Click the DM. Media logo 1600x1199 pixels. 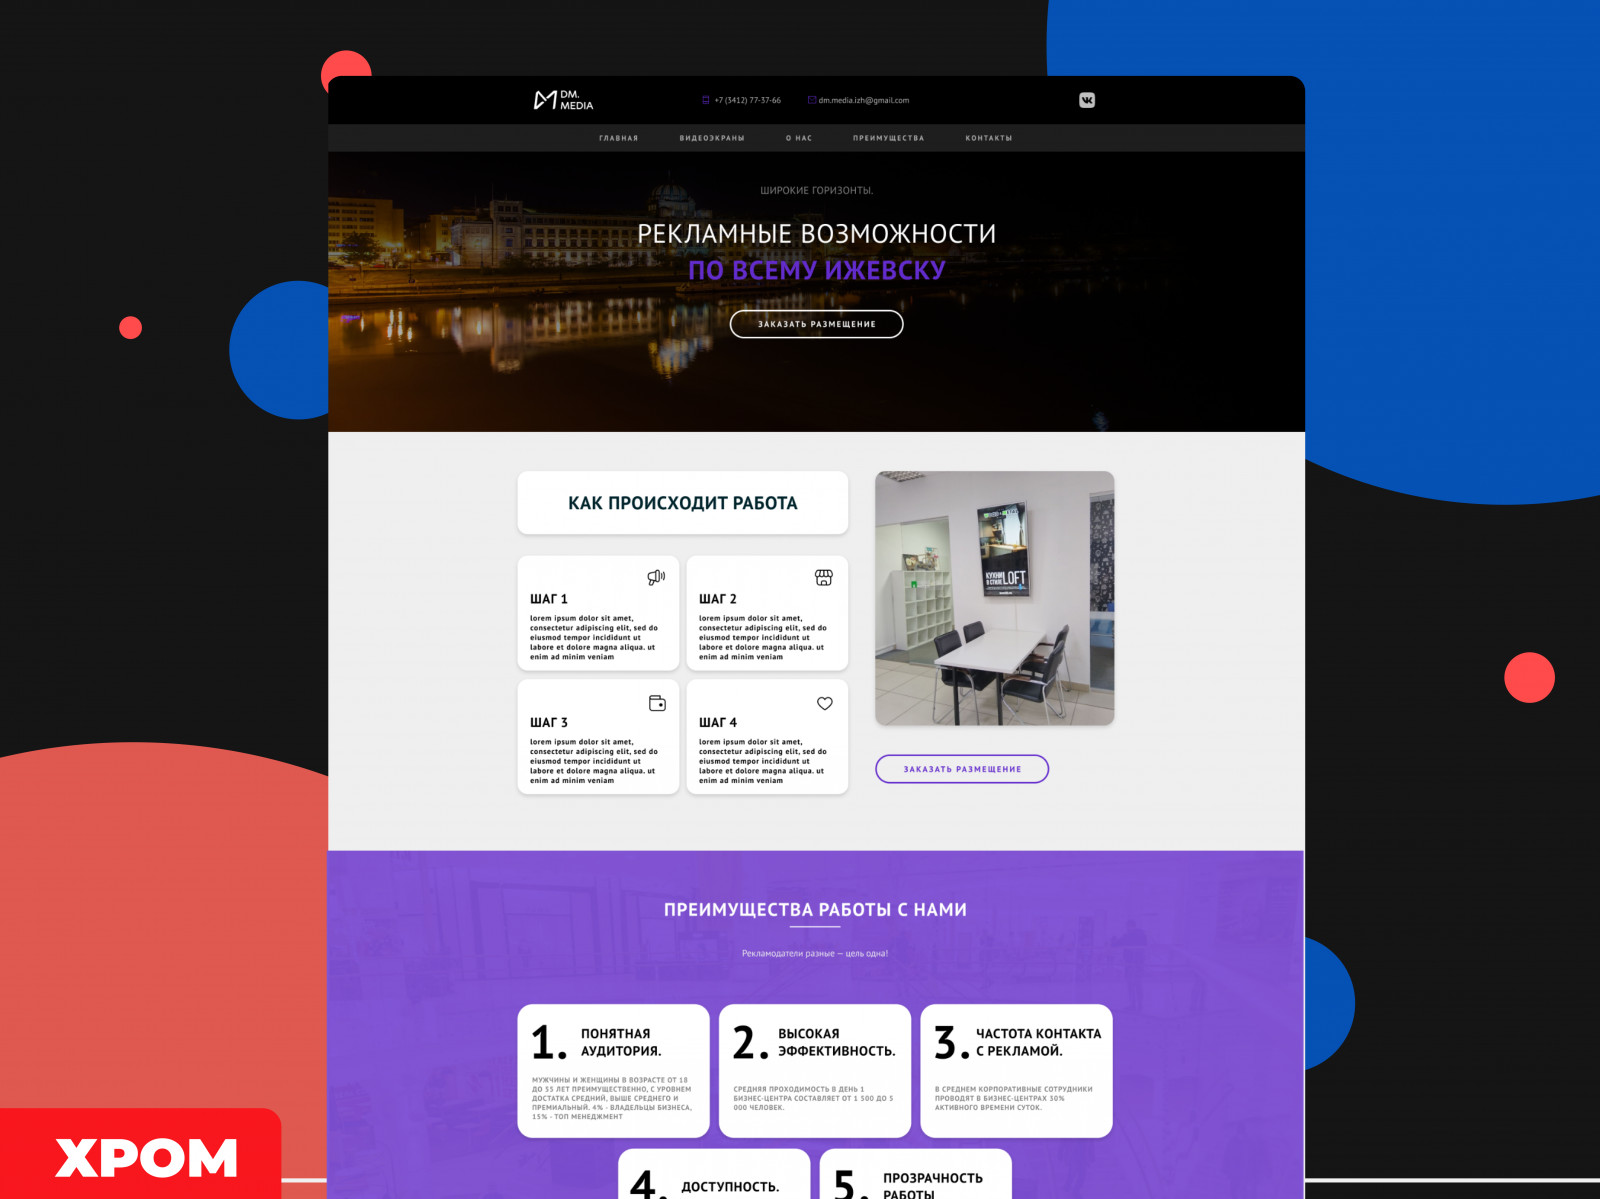click(x=563, y=100)
